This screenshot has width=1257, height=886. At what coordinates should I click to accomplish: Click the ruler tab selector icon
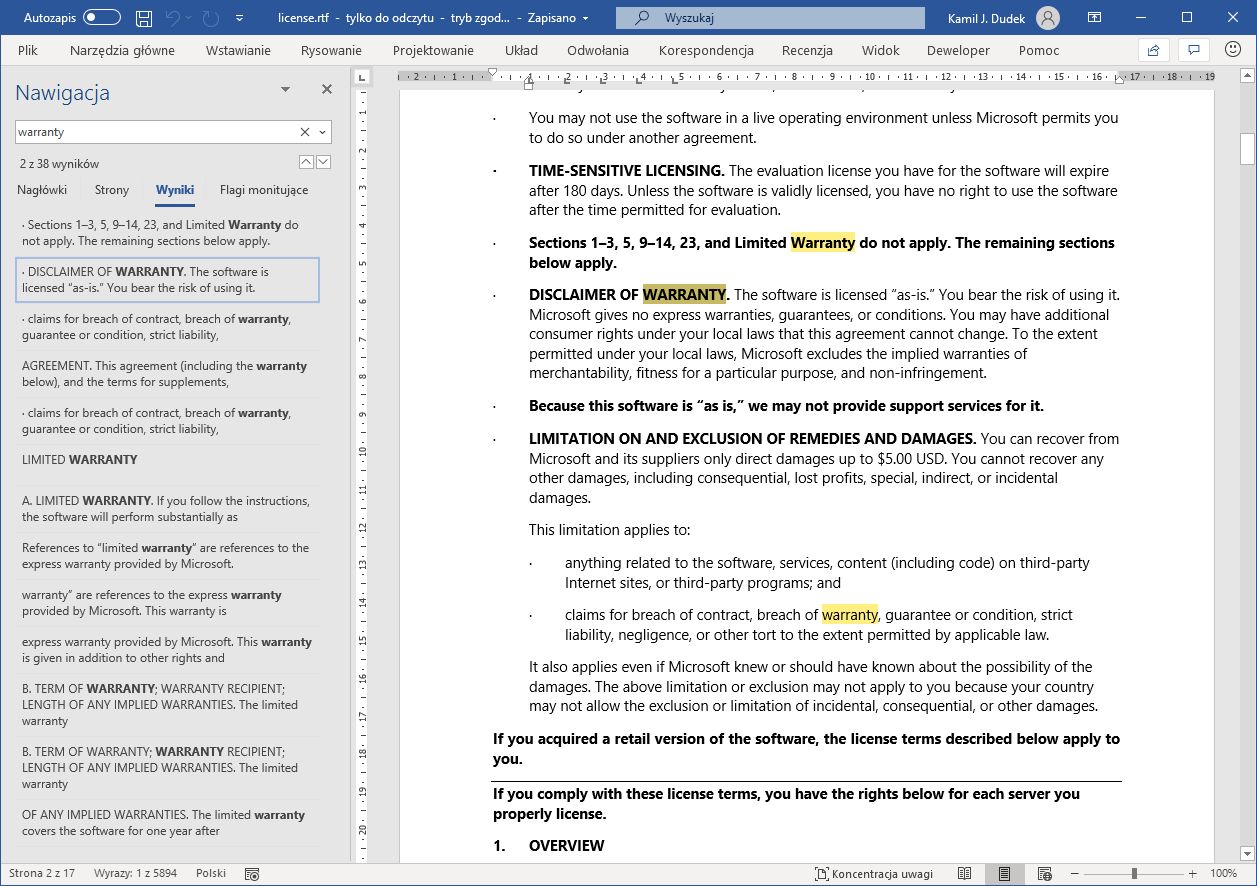(362, 77)
